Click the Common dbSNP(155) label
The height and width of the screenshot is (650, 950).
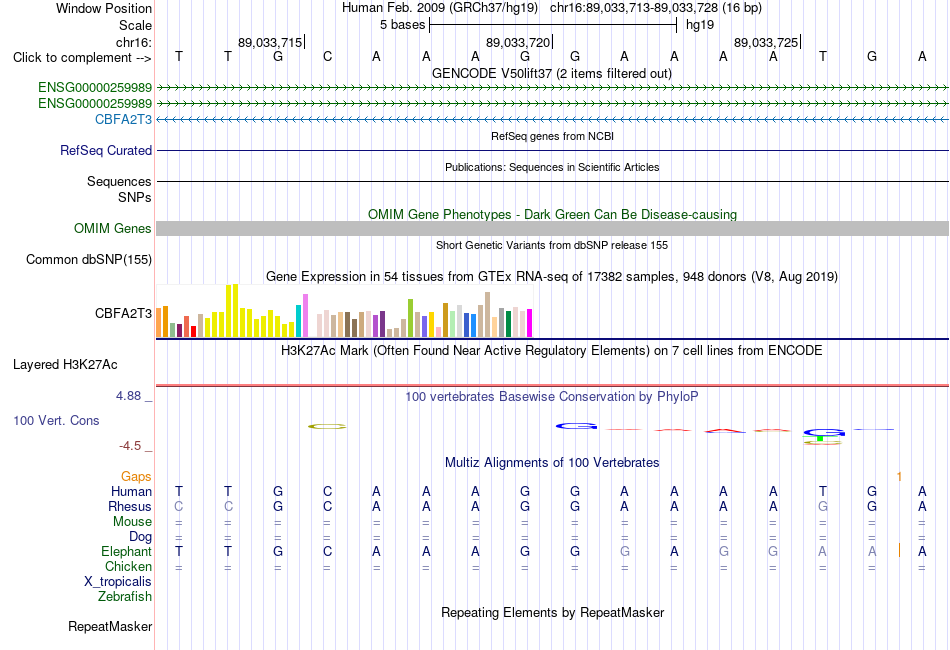click(x=88, y=259)
